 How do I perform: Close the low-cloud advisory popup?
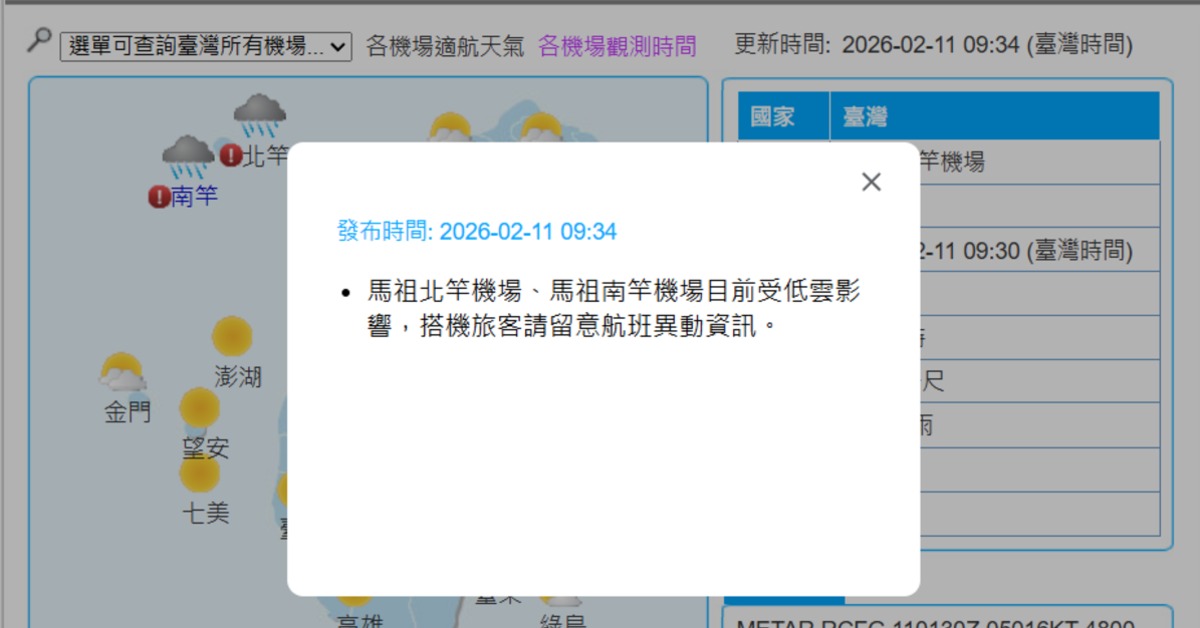pos(871,182)
